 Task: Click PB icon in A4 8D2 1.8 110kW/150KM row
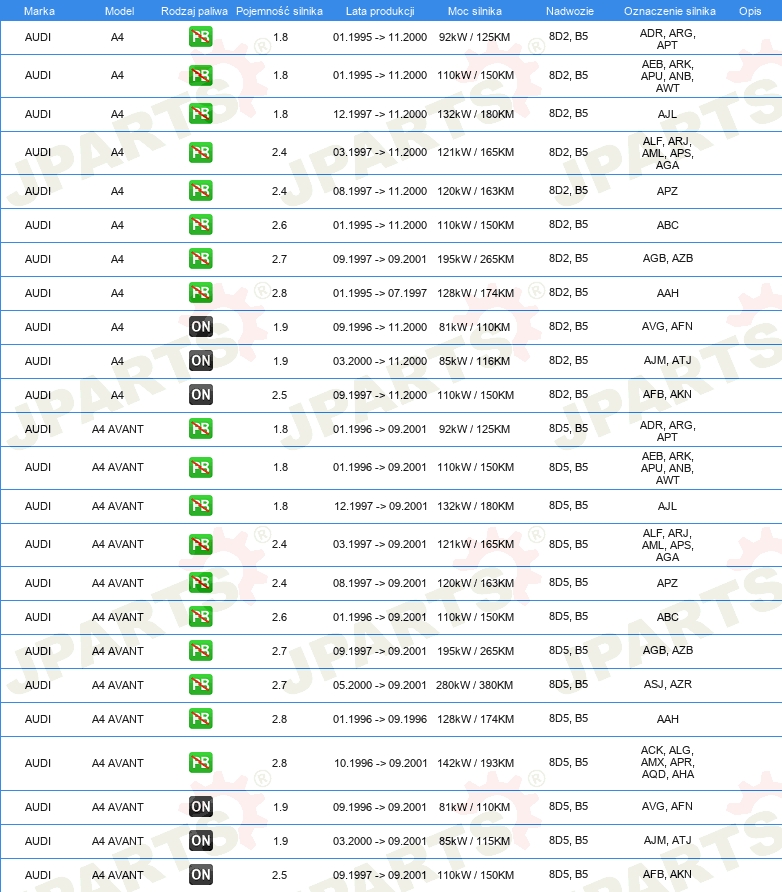point(201,75)
